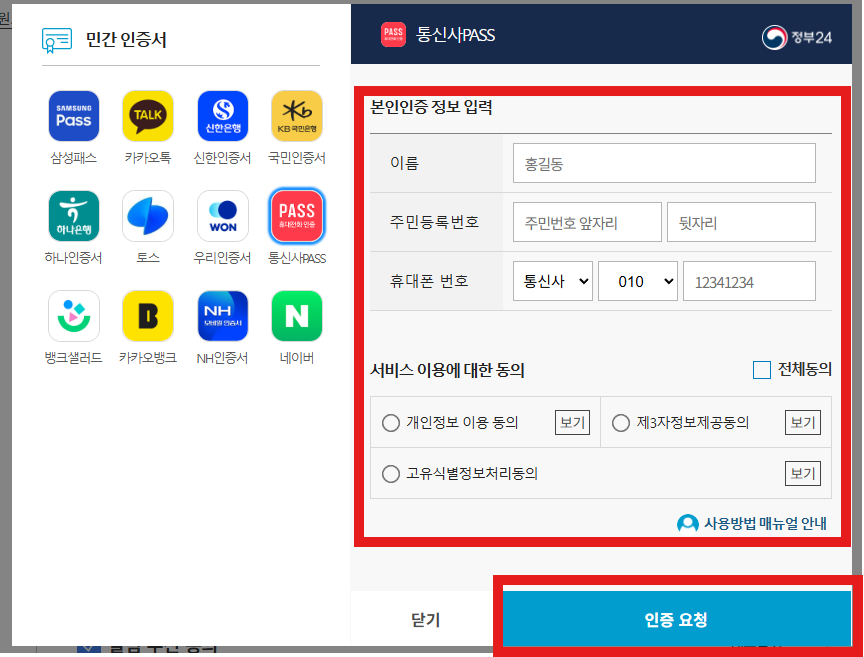Choose the 토스 certificate icon
The width and height of the screenshot is (864, 657).
tap(148, 216)
